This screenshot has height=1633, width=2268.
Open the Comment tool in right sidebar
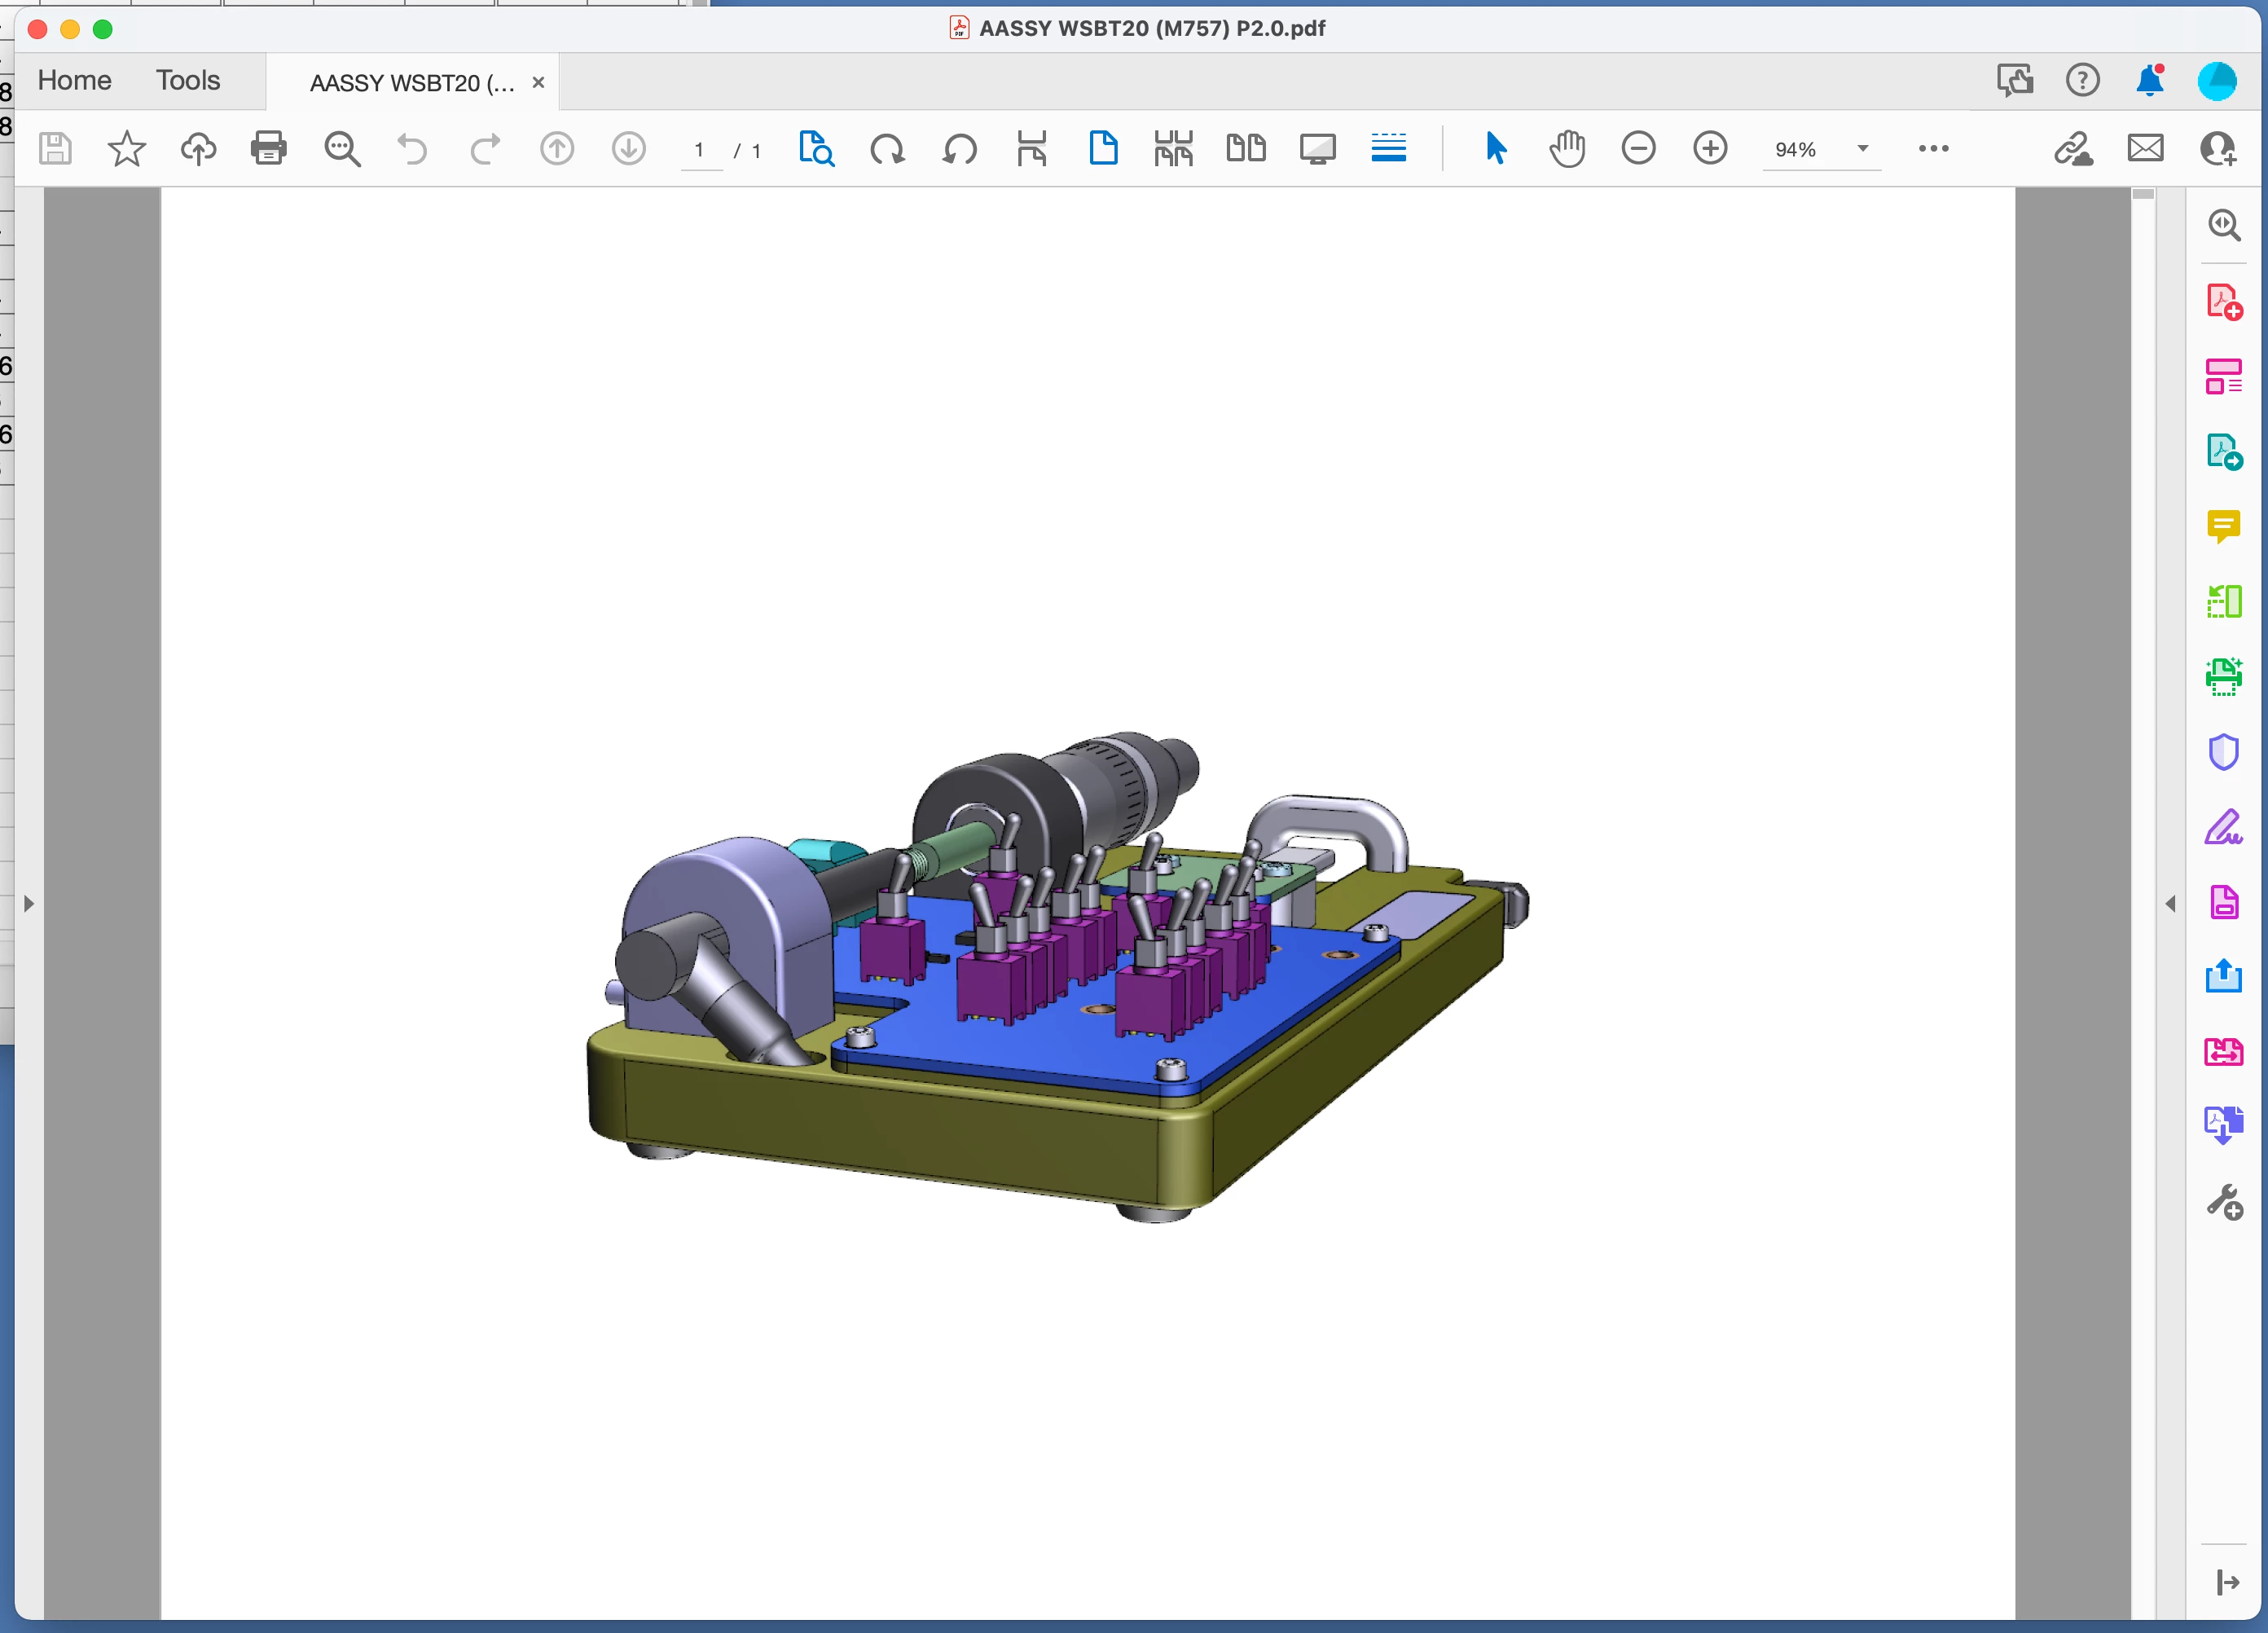click(x=2223, y=526)
